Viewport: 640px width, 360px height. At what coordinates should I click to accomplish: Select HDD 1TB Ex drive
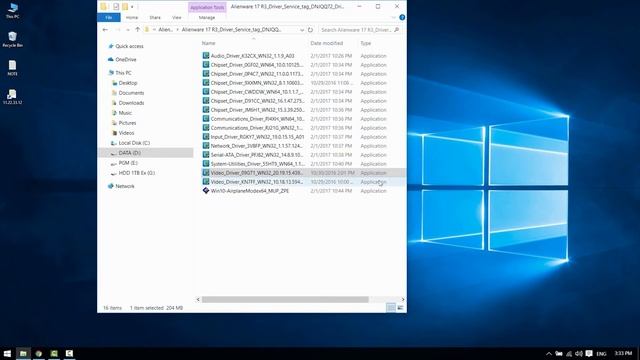136,173
